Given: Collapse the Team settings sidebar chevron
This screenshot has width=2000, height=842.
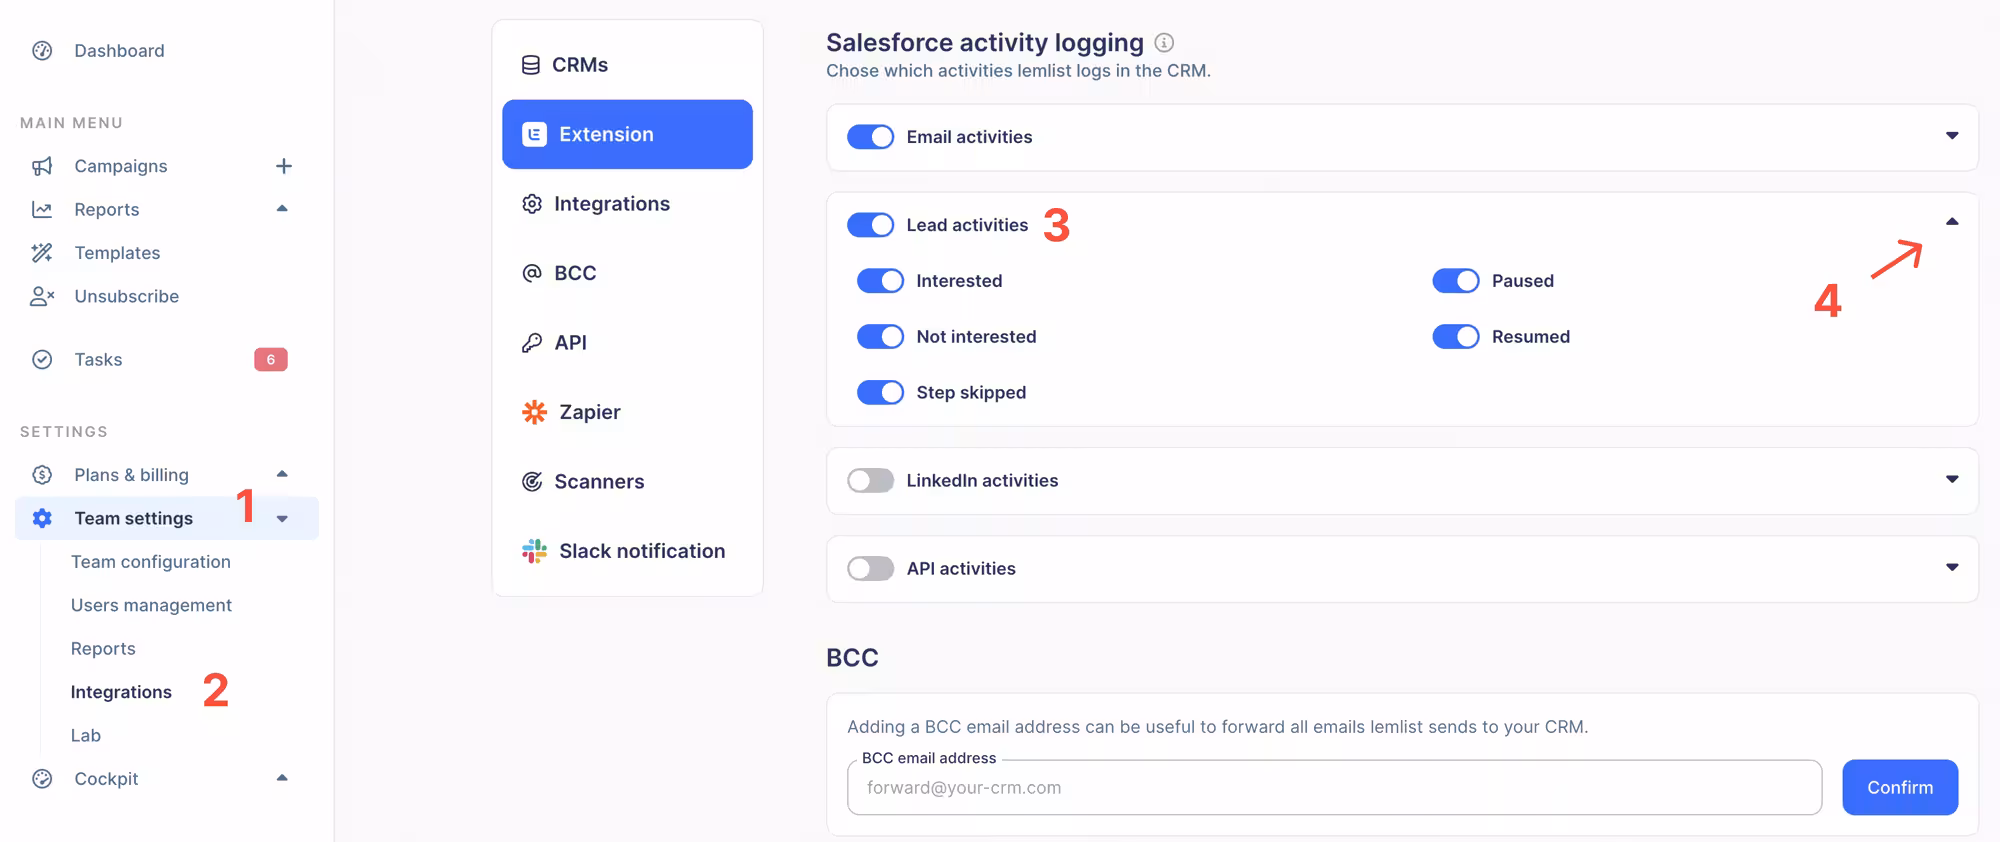Looking at the screenshot, I should pyautogui.click(x=282, y=519).
